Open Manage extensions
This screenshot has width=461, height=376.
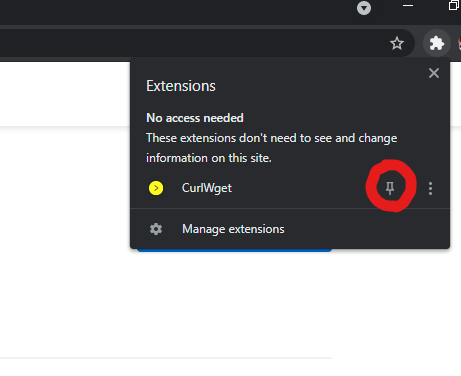(290, 229)
